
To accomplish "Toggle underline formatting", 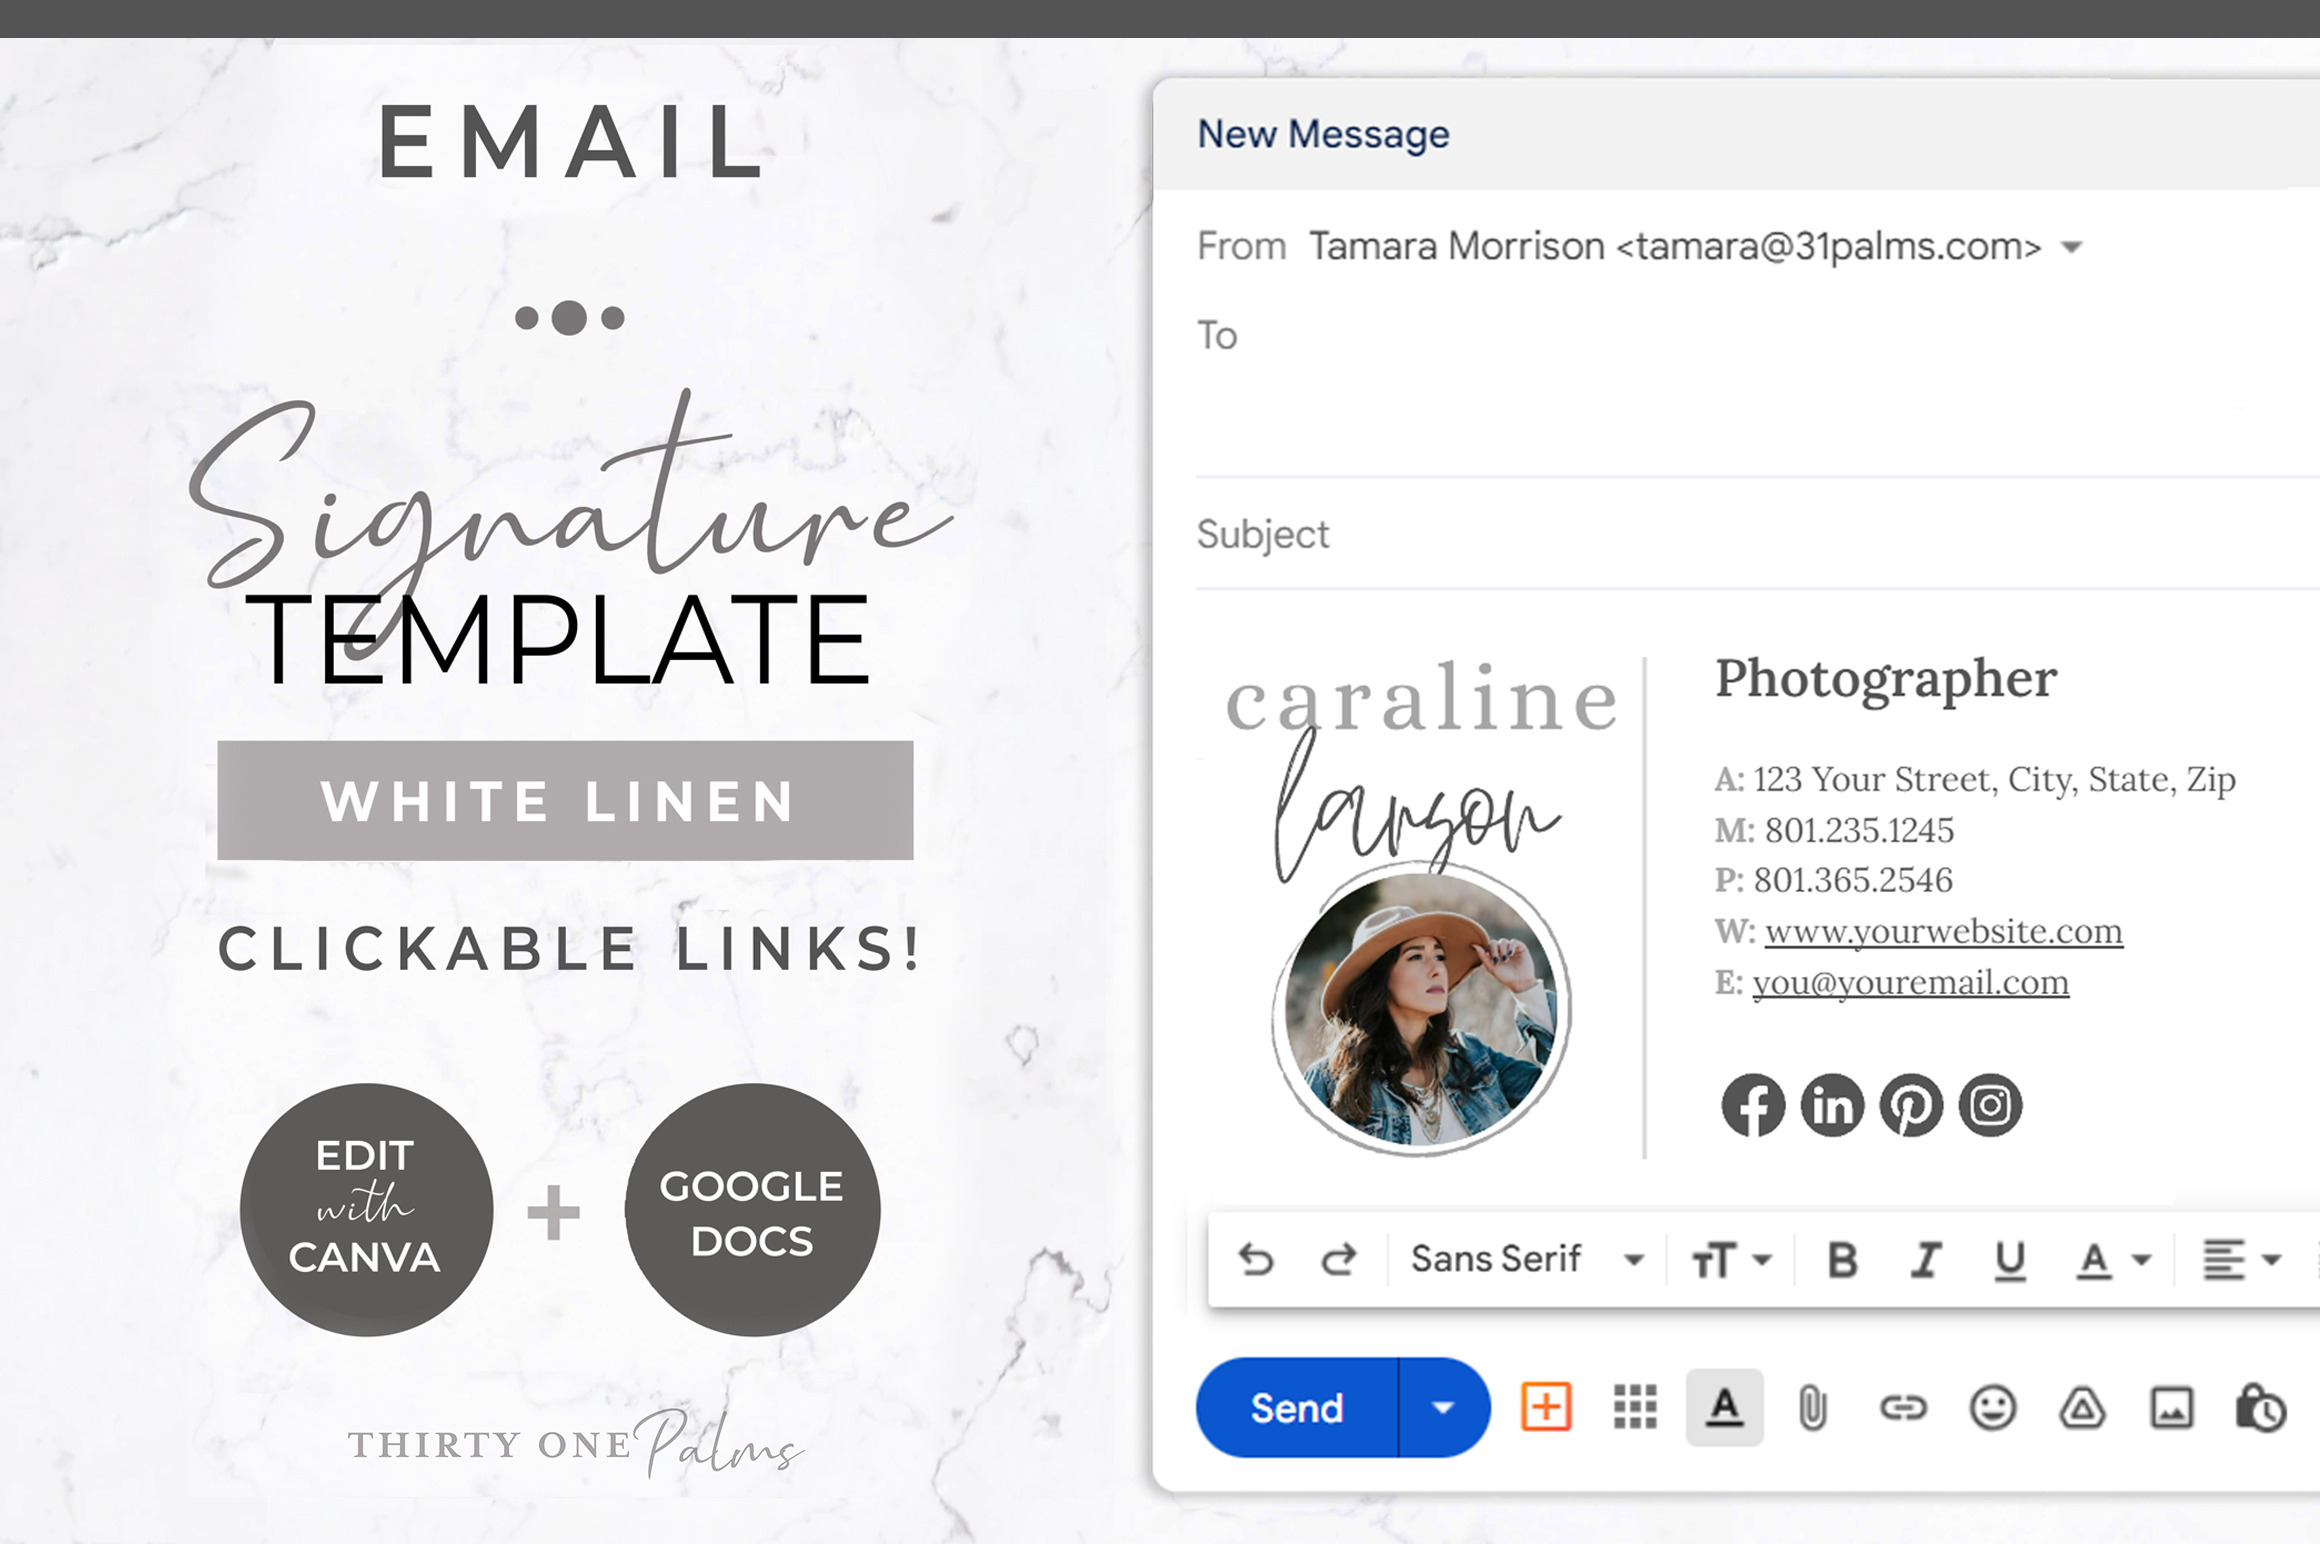I will [x=2010, y=1260].
